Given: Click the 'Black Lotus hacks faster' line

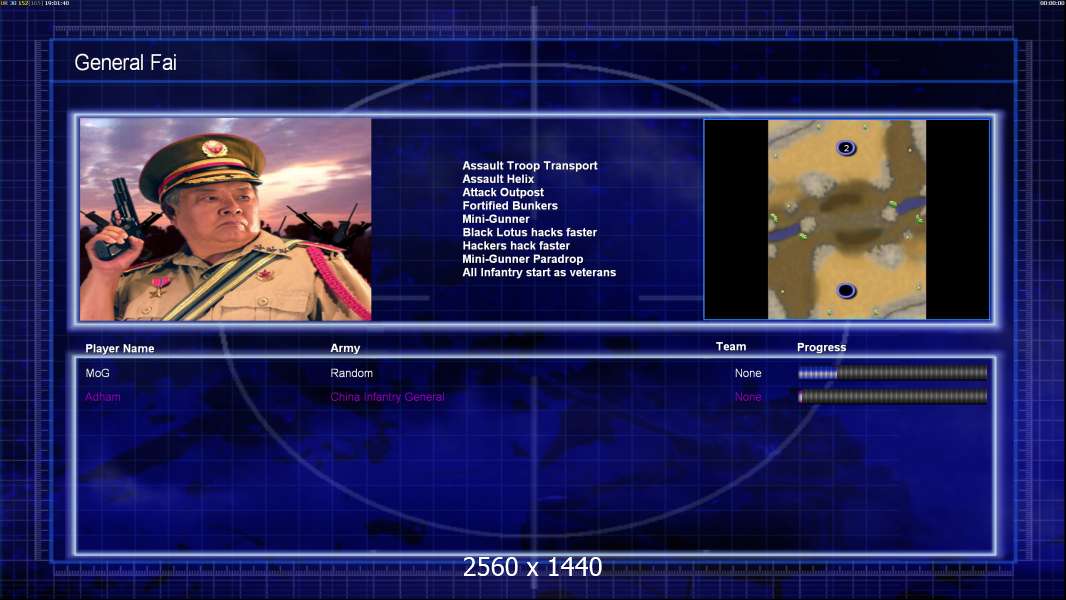Looking at the screenshot, I should click(530, 232).
